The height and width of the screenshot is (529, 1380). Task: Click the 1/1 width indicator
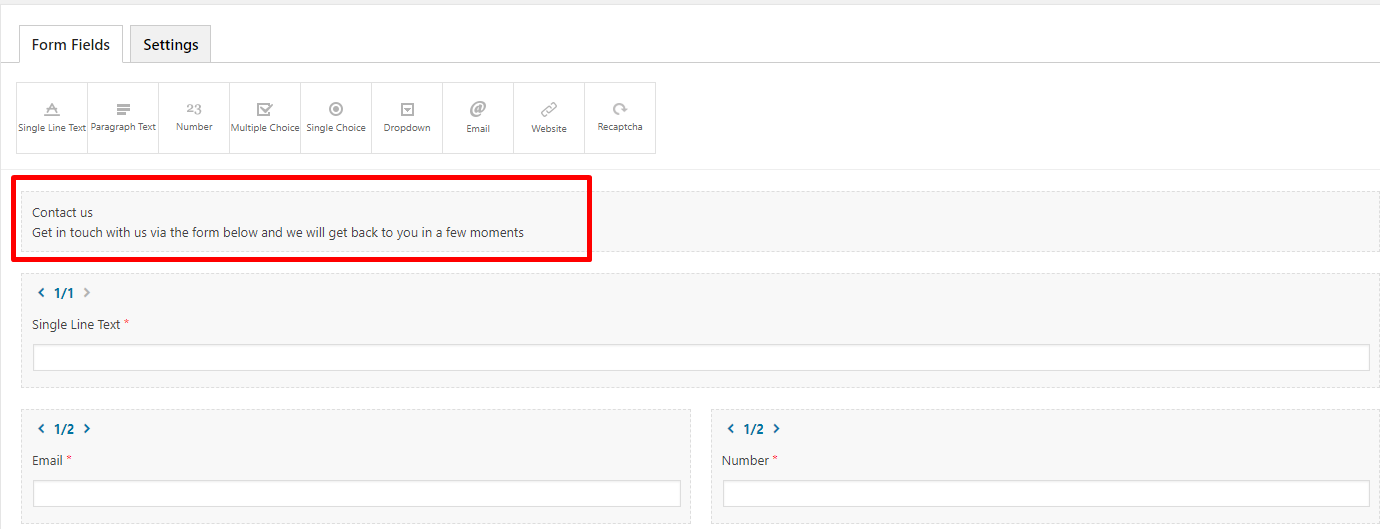(64, 293)
